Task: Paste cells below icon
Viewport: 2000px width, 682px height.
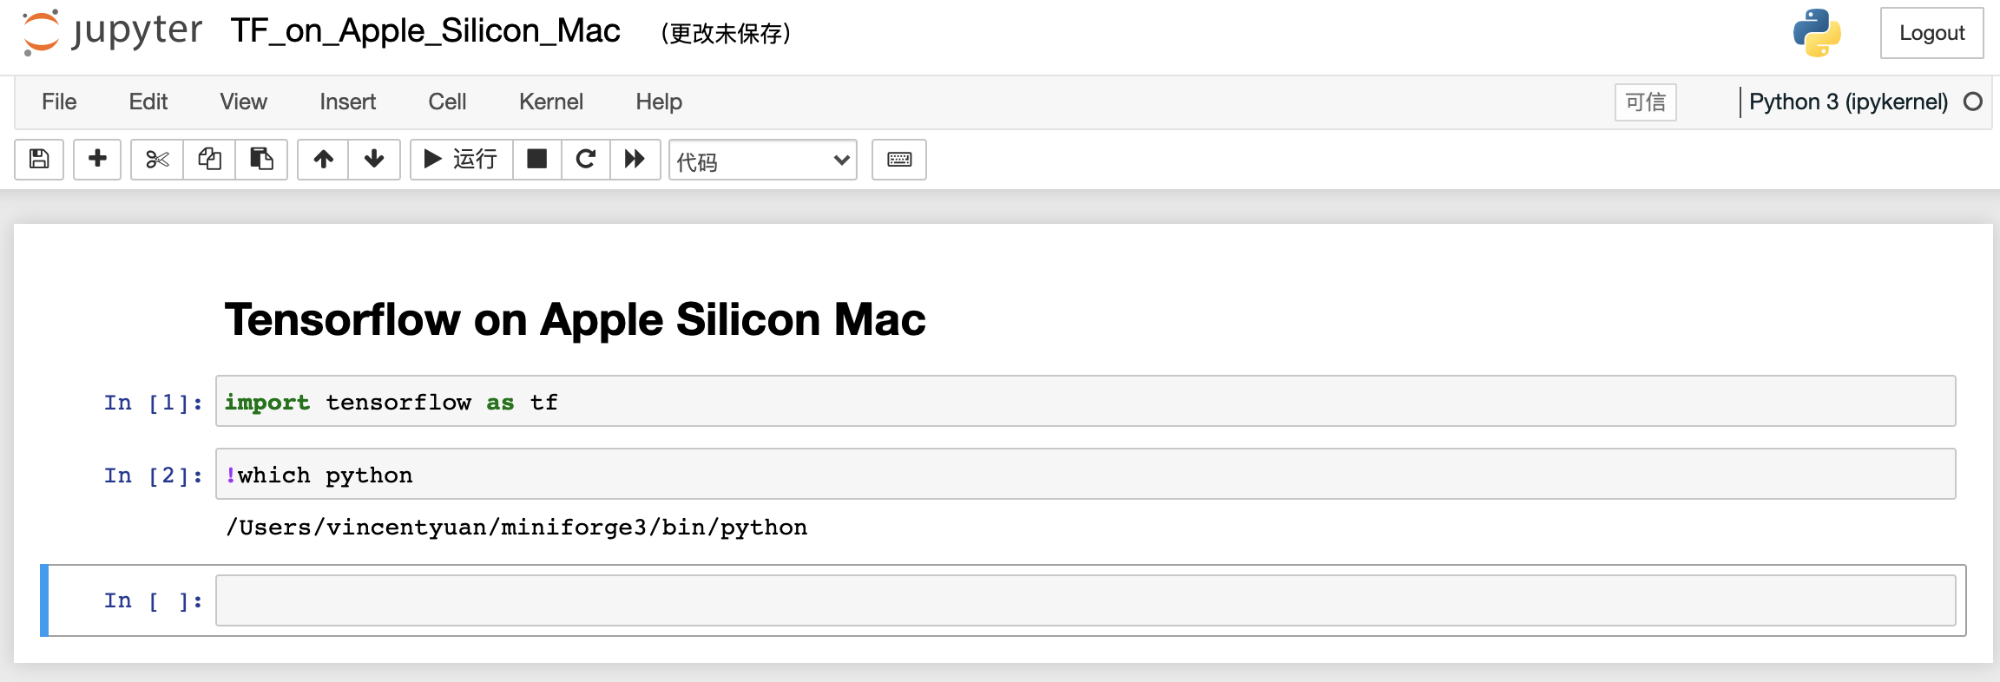Action: point(262,159)
